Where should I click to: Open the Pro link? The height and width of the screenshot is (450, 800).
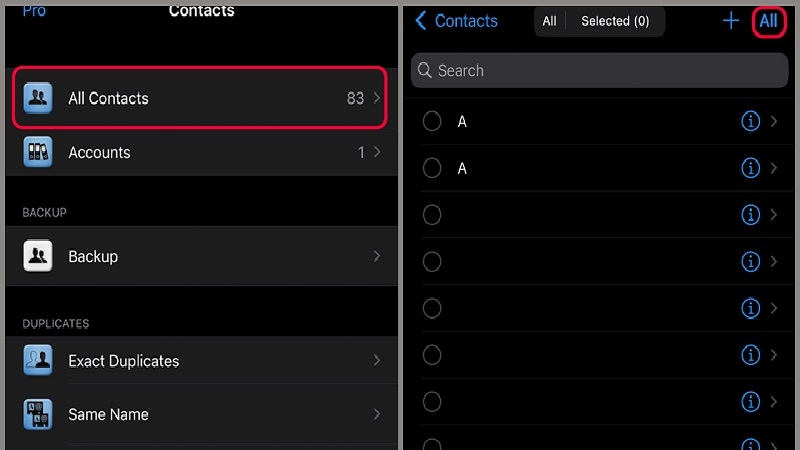click(x=34, y=10)
